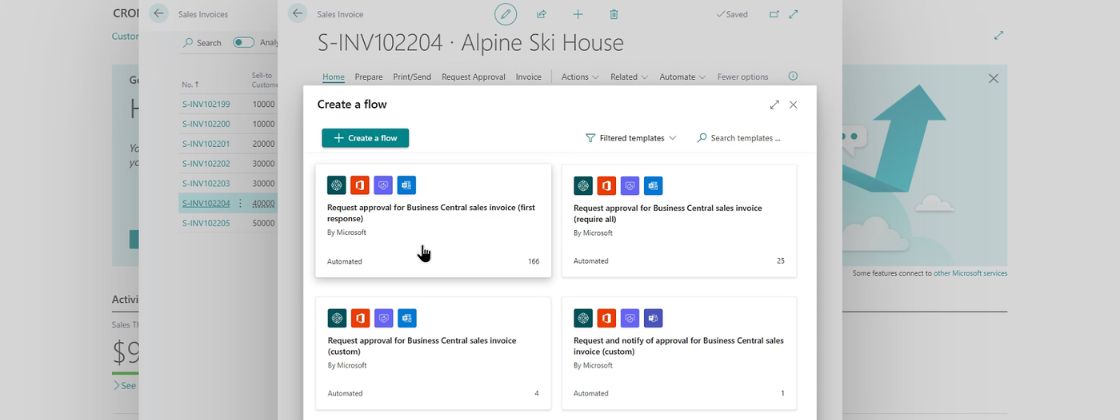Expand the Actions menu

[579, 76]
